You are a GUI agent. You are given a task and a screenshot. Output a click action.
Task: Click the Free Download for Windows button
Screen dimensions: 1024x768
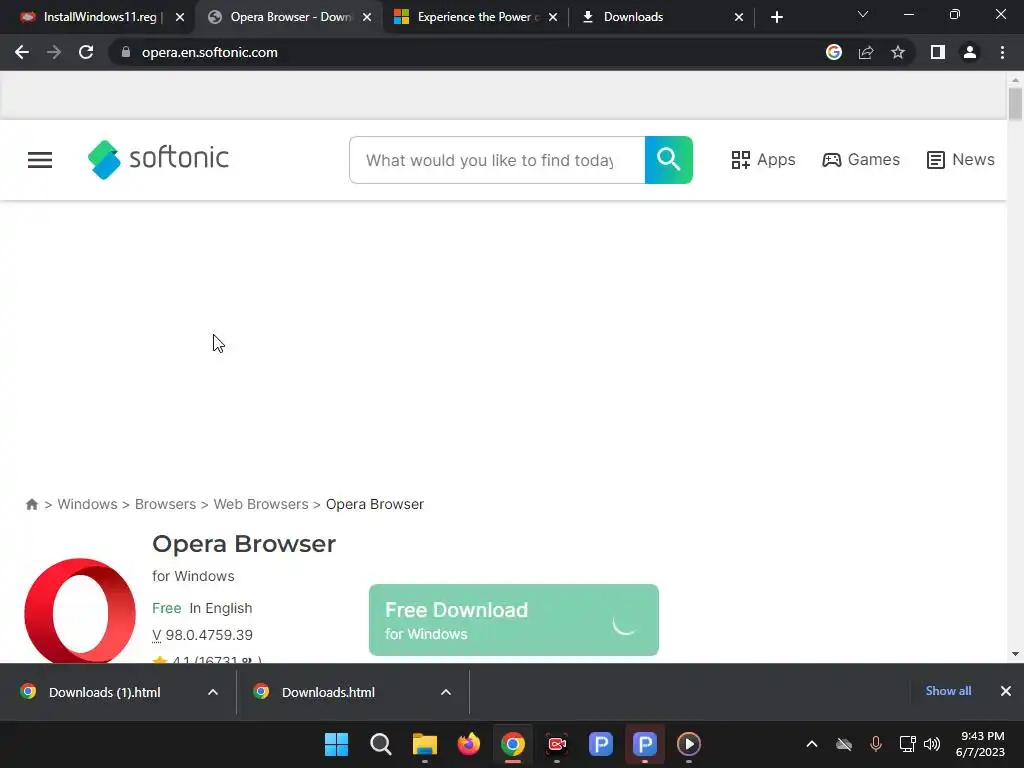(514, 620)
